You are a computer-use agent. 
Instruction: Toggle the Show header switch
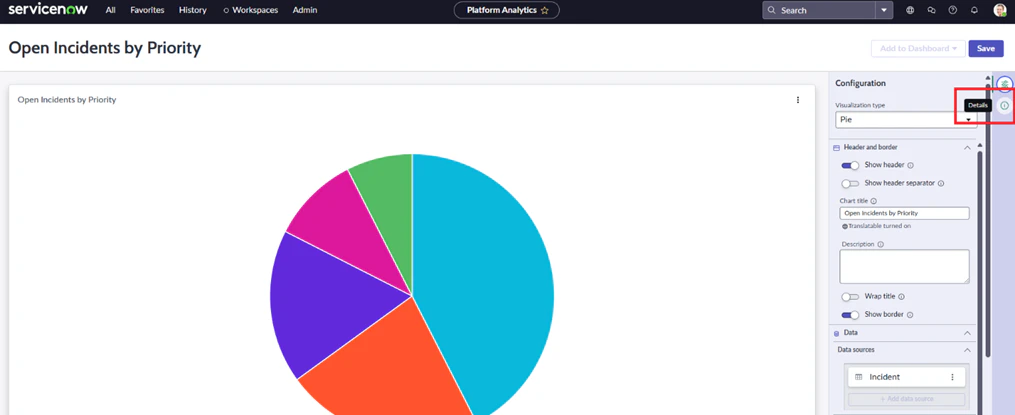tap(850, 165)
